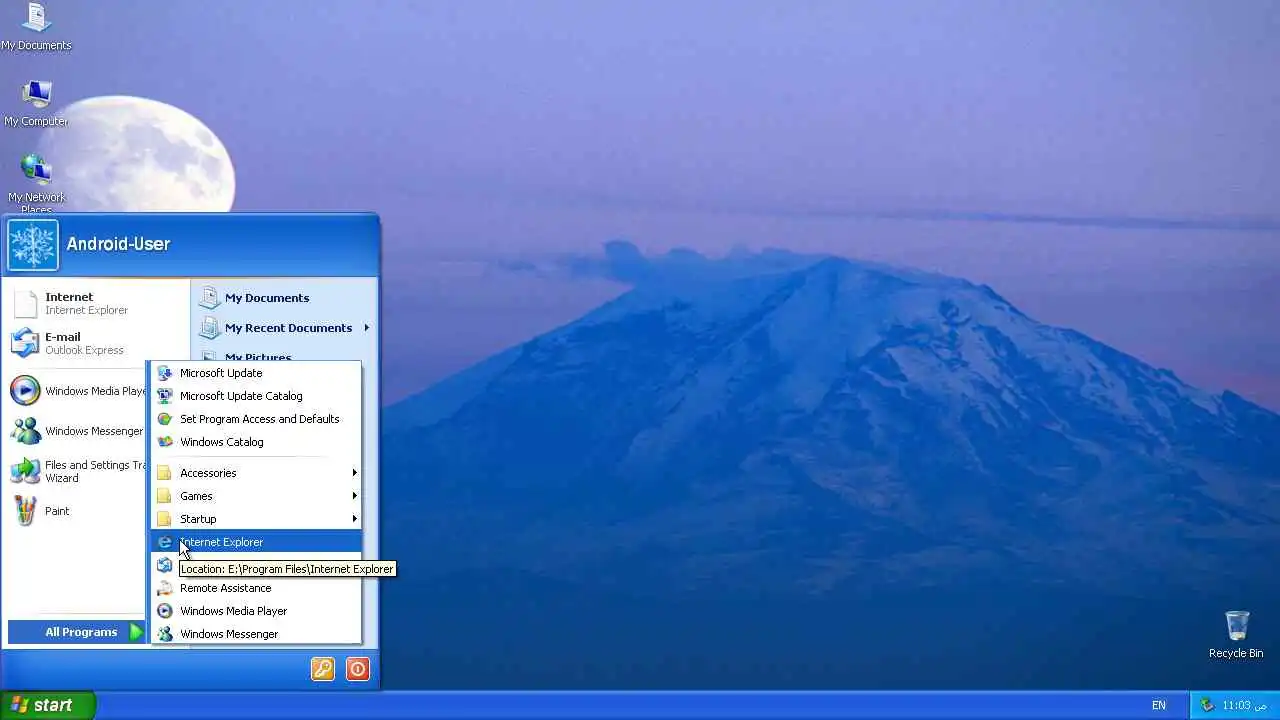
Task: Click the Log Off key icon
Action: [322, 669]
